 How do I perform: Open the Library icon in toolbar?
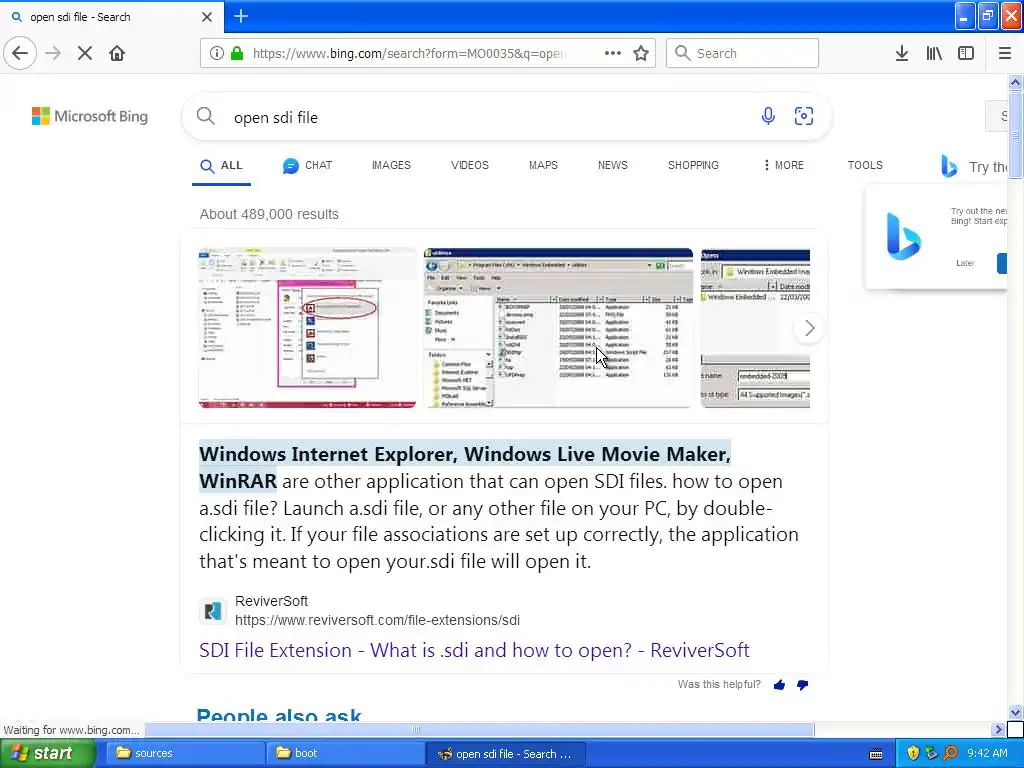pos(934,54)
